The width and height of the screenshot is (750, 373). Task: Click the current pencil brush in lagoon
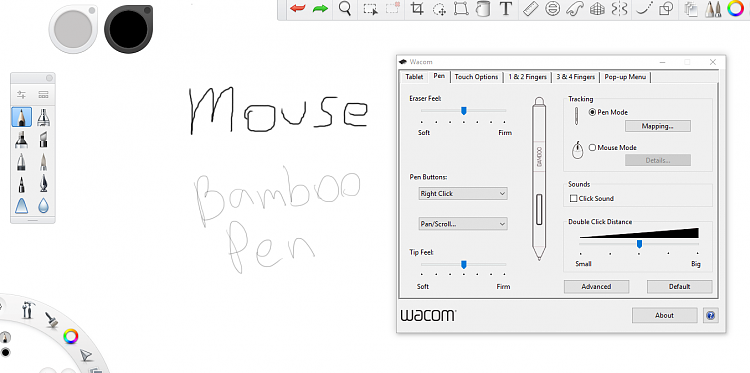tap(5, 338)
